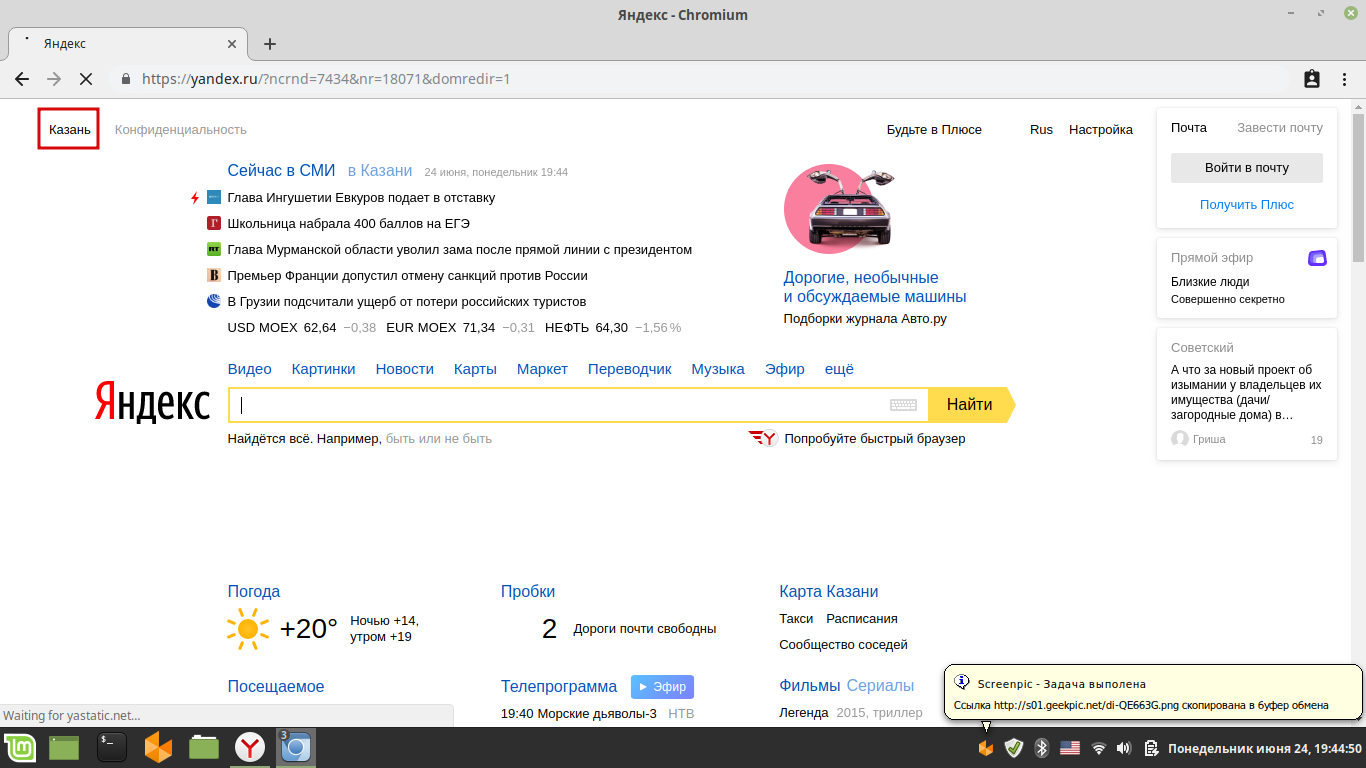Click the purple Прямой эфир icon
Image resolution: width=1366 pixels, height=768 pixels.
1317,258
